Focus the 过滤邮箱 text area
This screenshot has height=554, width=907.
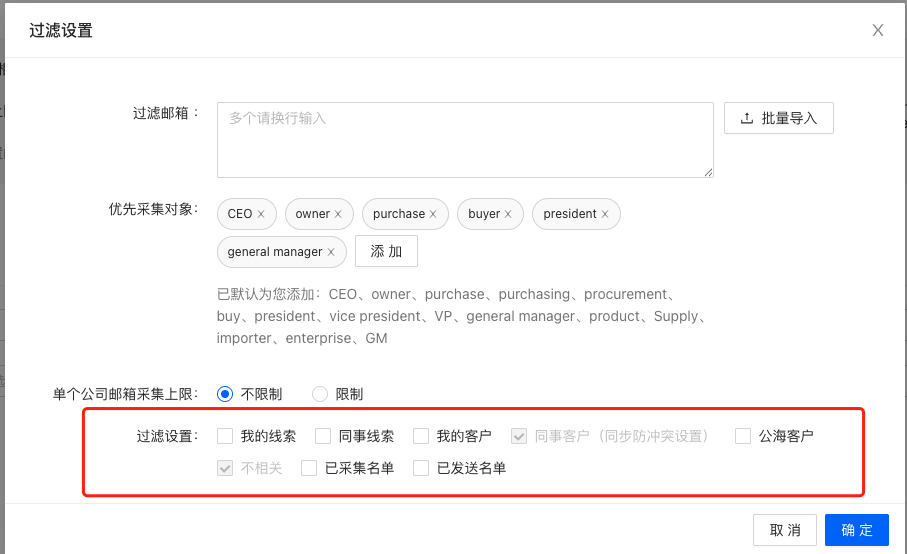(x=465, y=140)
